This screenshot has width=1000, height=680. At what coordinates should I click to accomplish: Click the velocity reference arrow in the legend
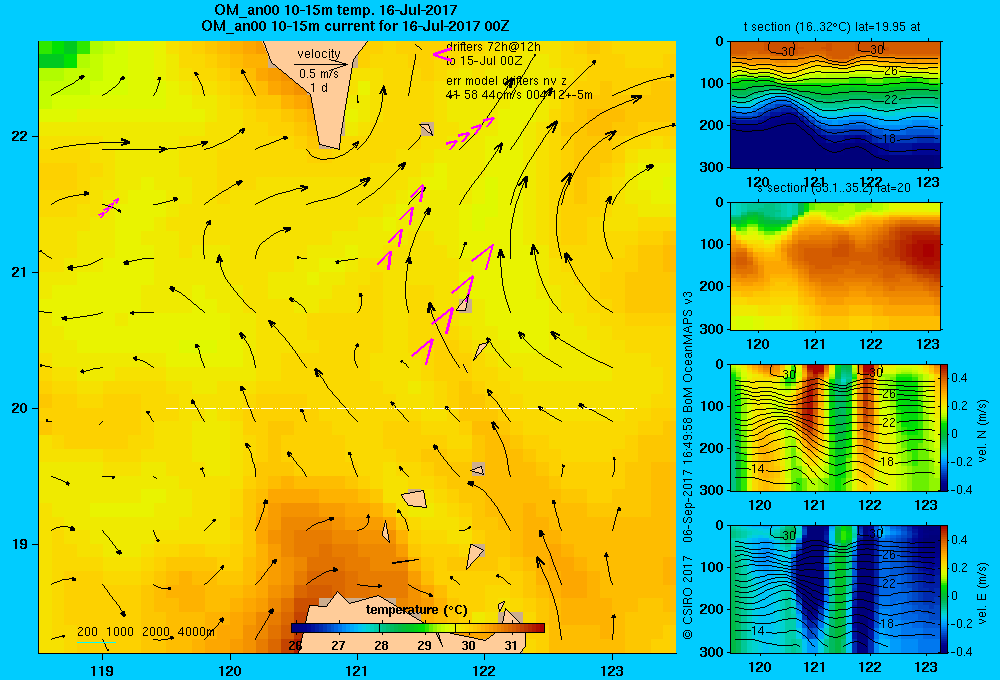pos(321,64)
